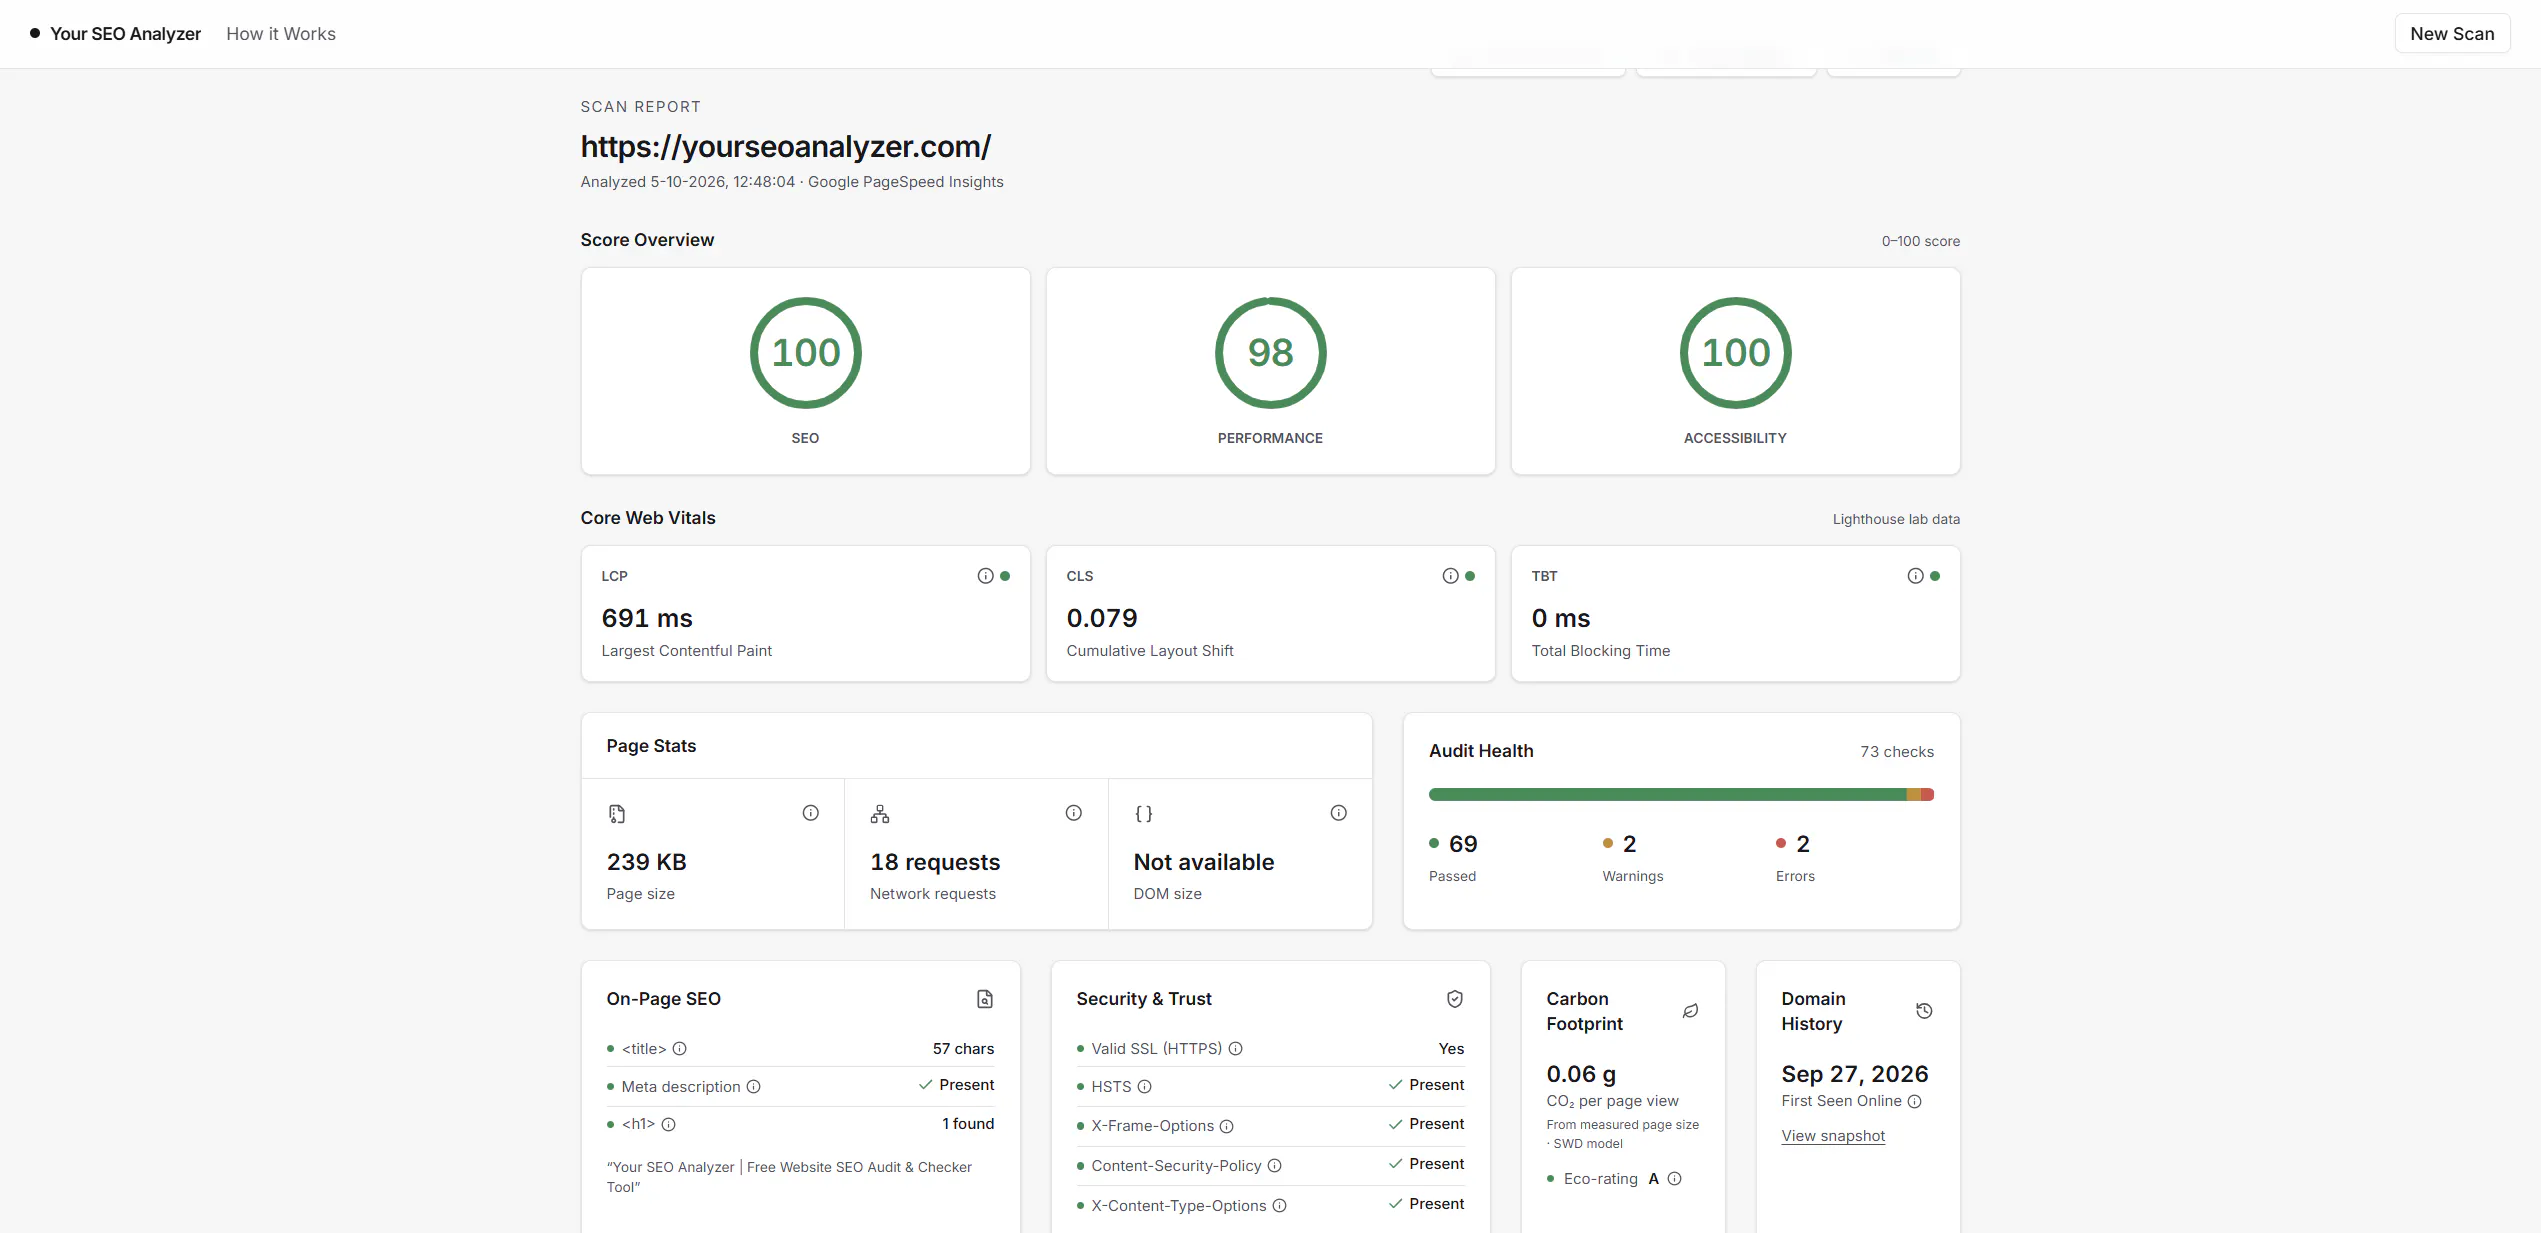Image resolution: width=2541 pixels, height=1233 pixels.
Task: Click the X-Frame-Options info icon
Action: [x=1226, y=1127]
